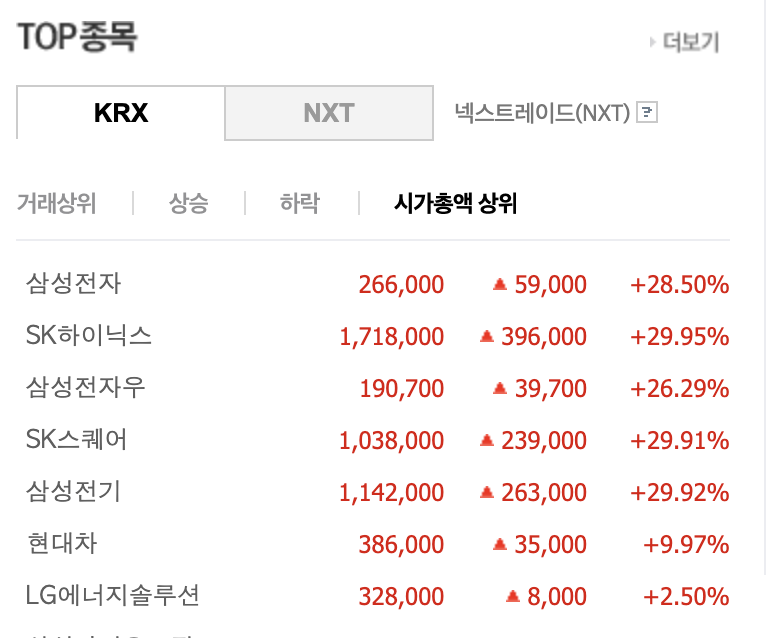Open the 삼성전기 stock link
This screenshot has height=638, width=770.
[74, 492]
